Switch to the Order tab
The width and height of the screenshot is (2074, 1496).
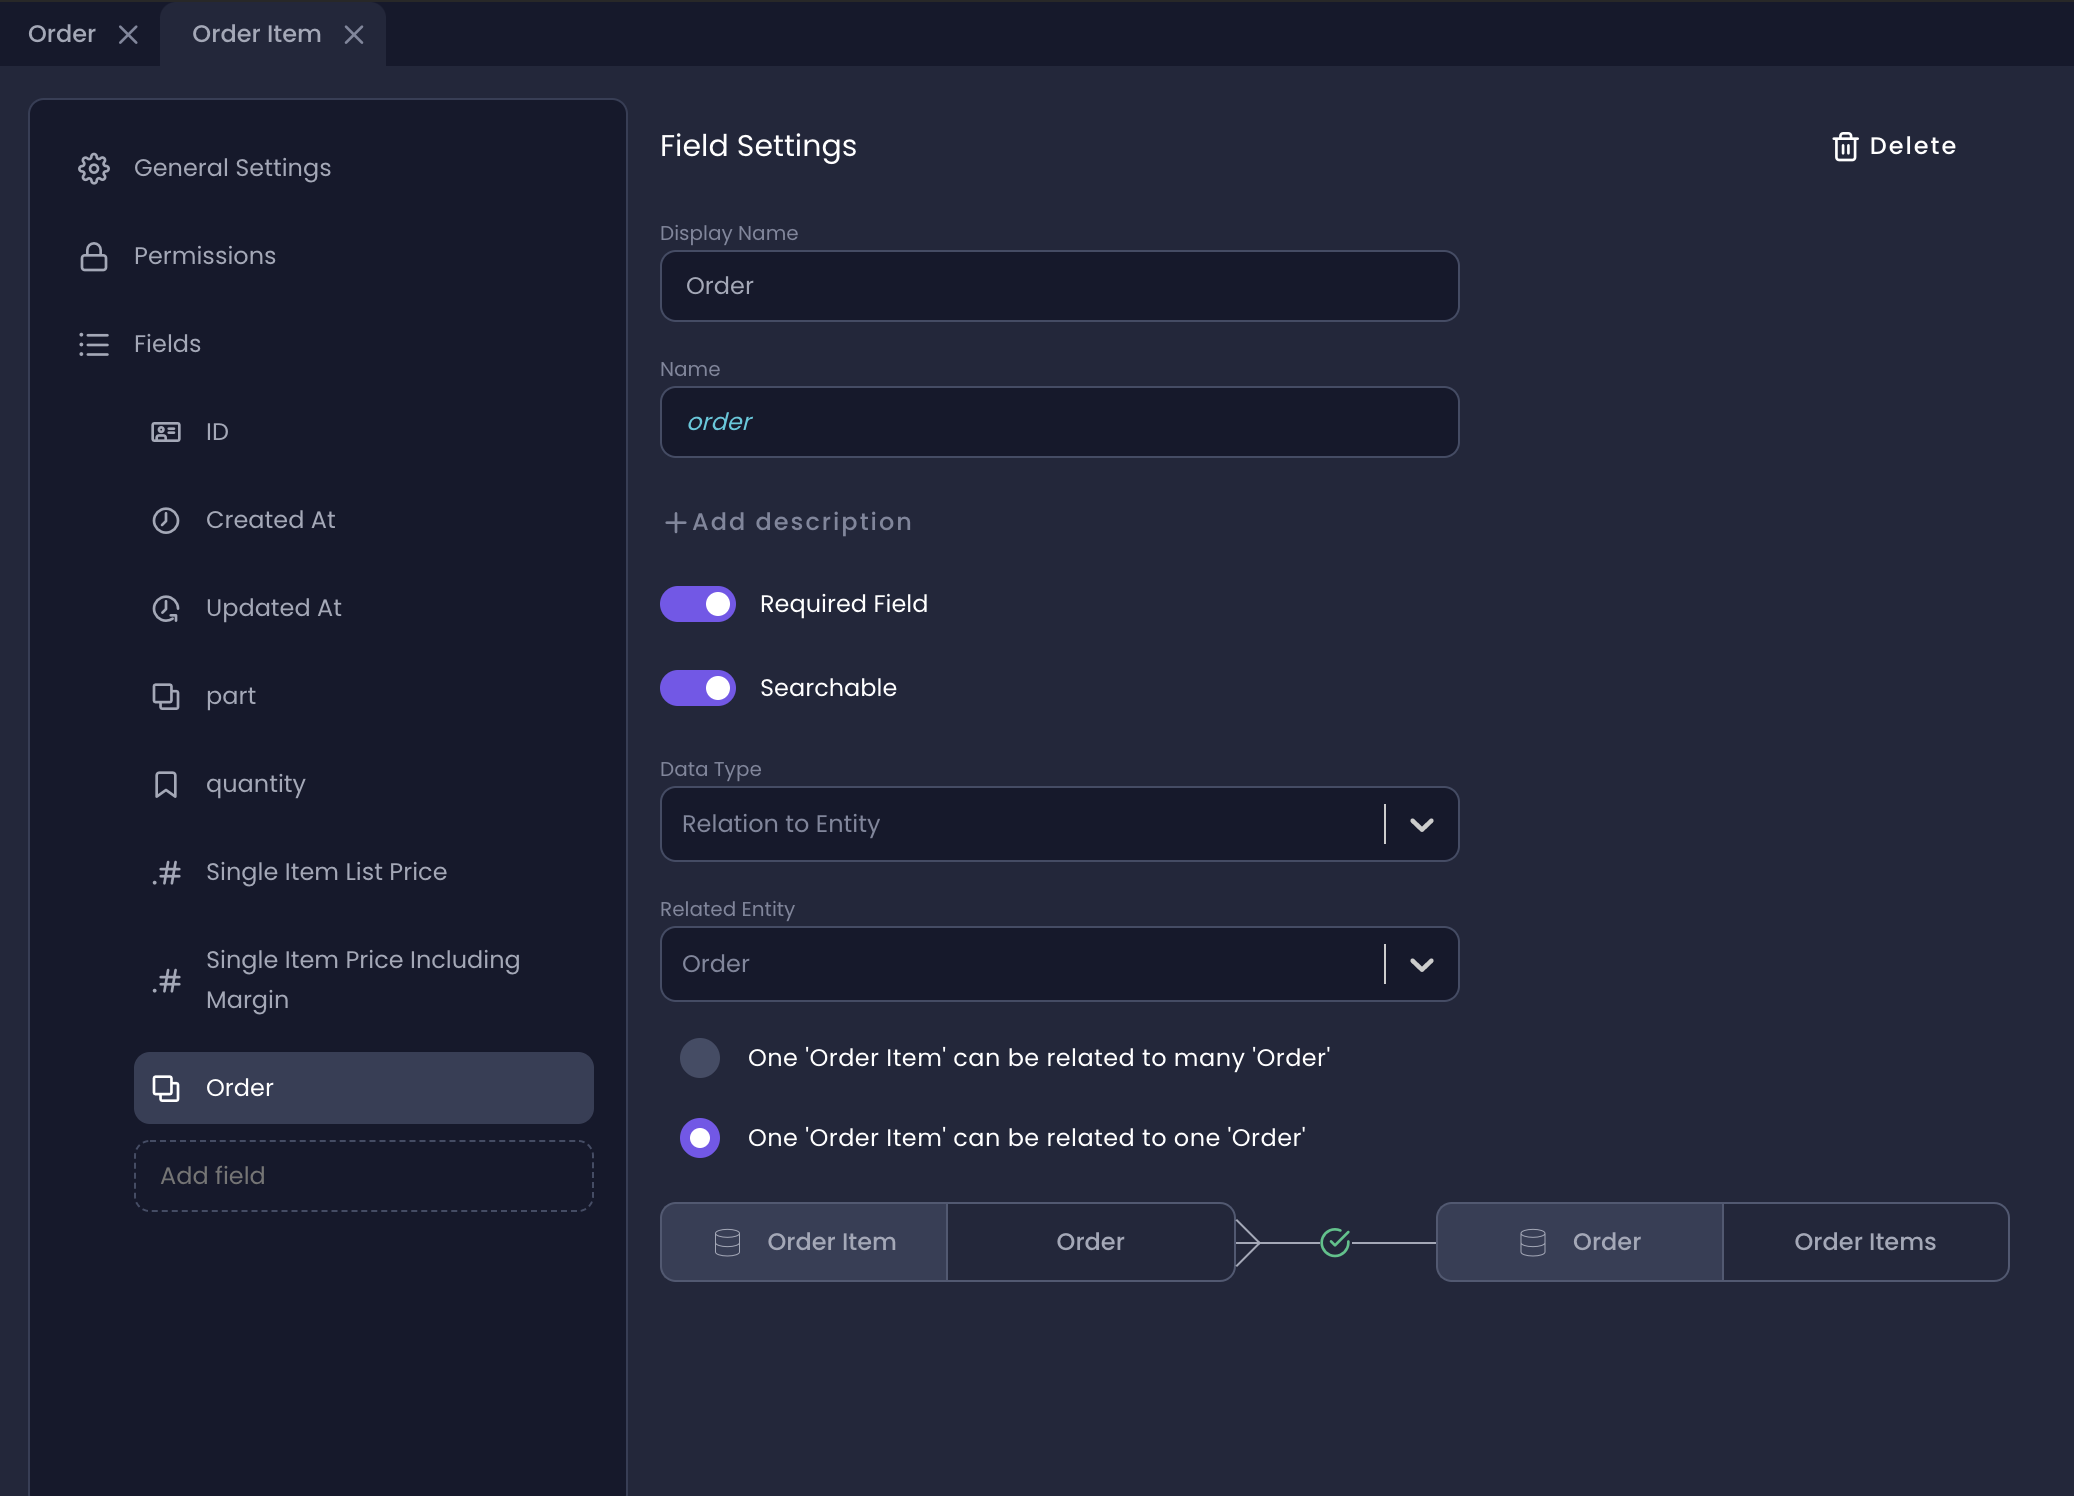tap(62, 33)
